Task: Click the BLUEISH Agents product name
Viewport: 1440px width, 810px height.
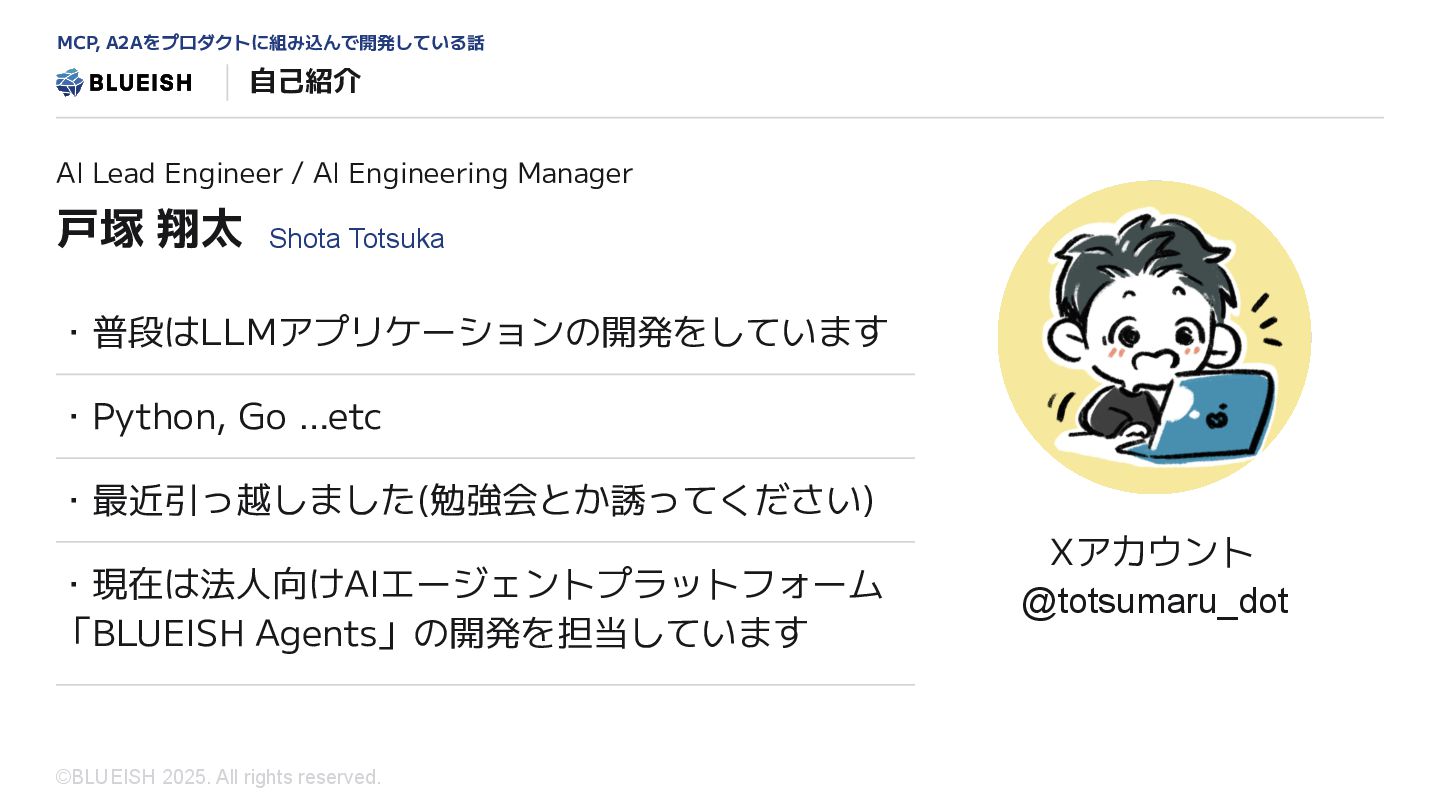Action: (x=232, y=632)
